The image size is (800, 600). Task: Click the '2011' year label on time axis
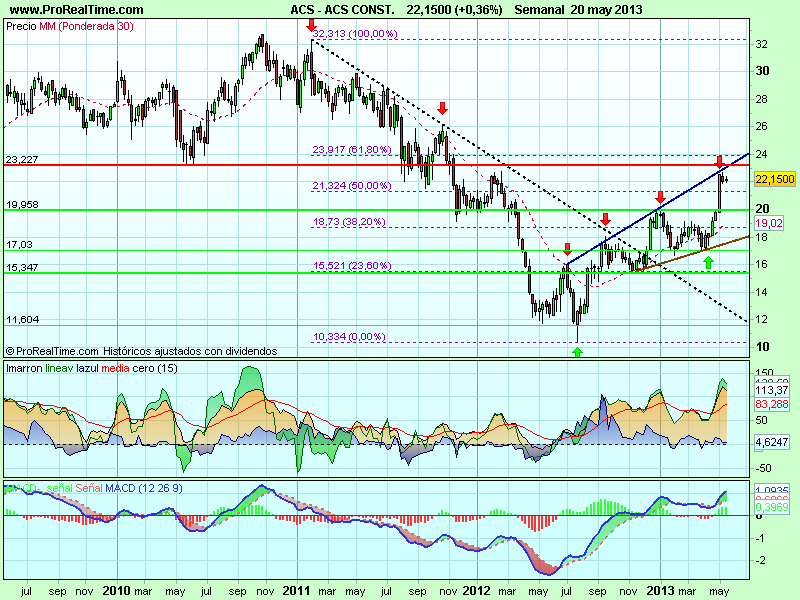296,591
